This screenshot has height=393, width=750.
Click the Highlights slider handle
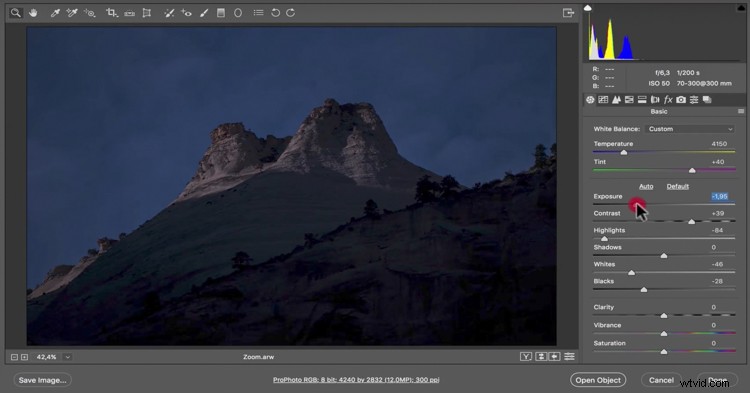[x=604, y=239]
